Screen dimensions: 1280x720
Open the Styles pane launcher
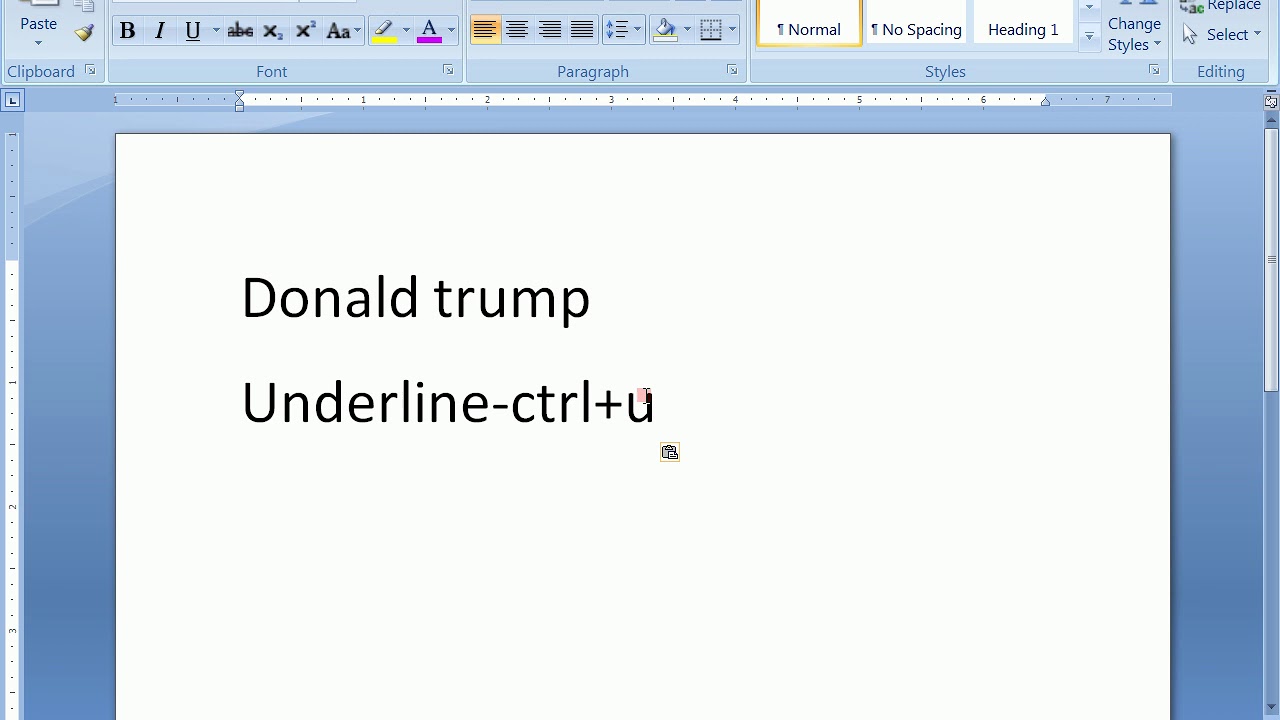pos(1154,70)
